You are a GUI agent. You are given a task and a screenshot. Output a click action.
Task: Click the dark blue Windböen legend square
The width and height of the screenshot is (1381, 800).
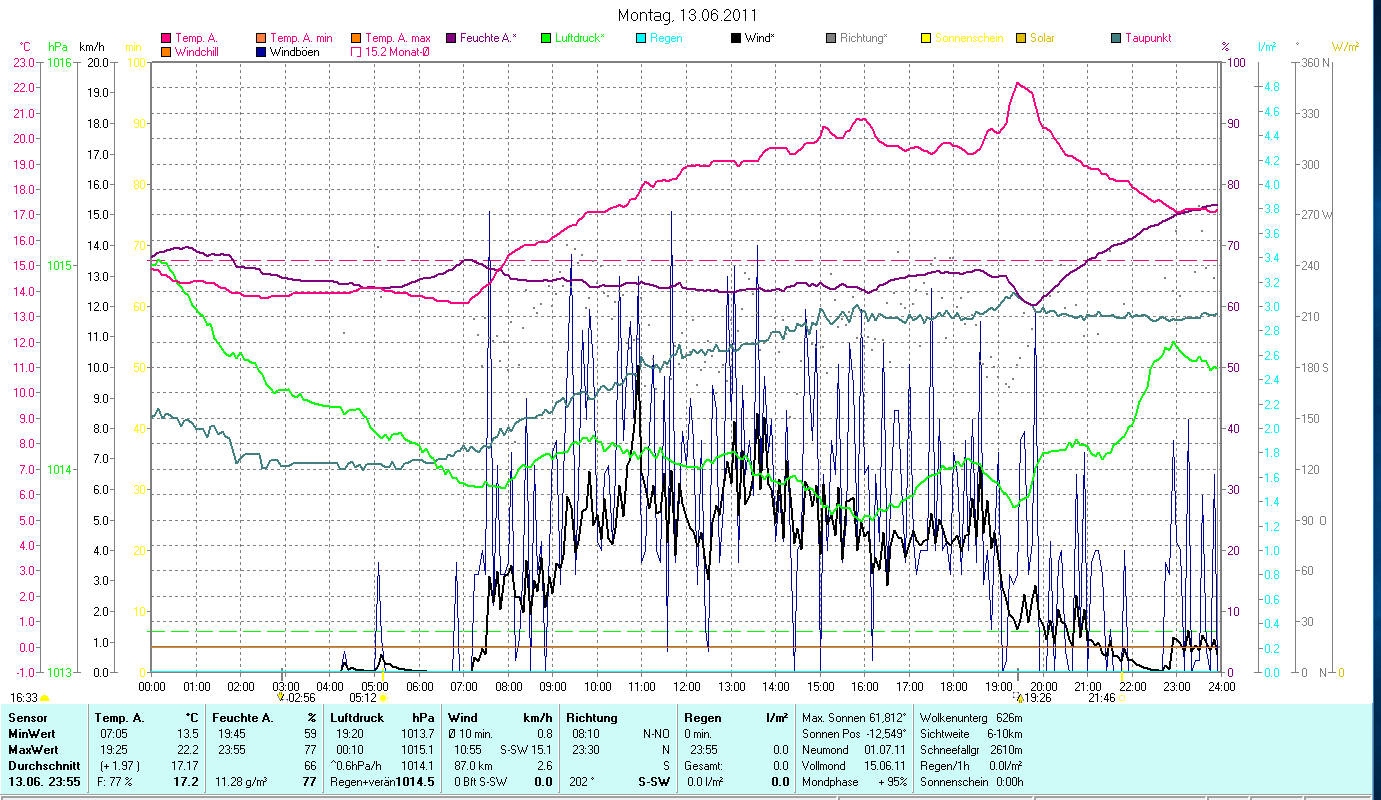click(260, 51)
